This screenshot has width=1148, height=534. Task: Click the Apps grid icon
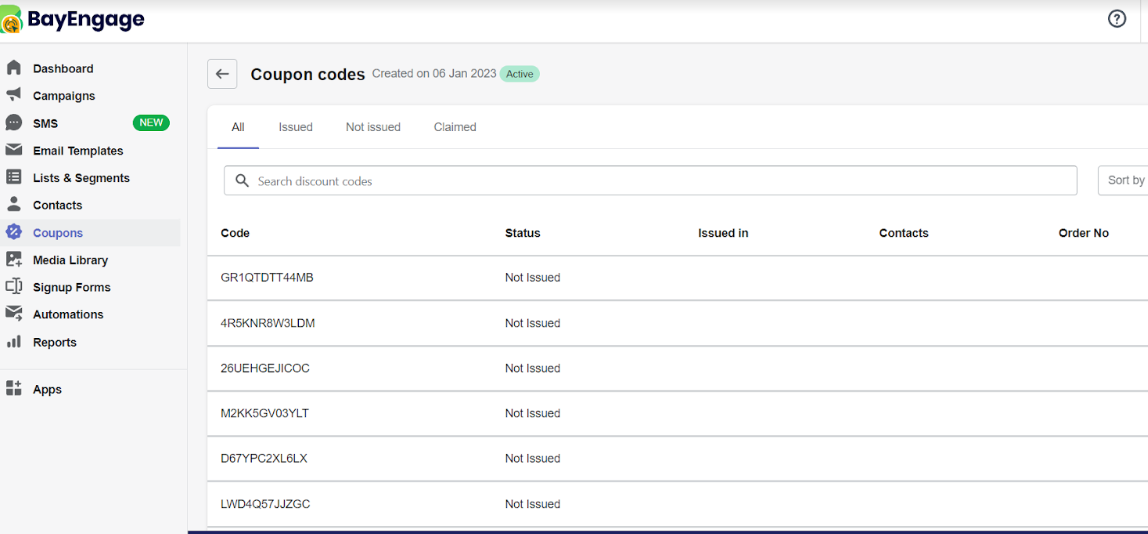[13, 389]
